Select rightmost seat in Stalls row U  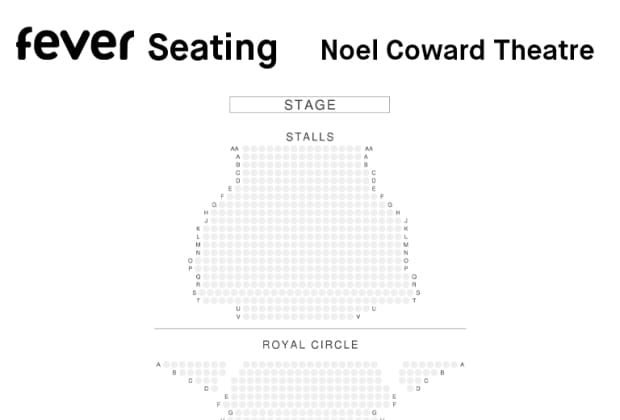366,308
